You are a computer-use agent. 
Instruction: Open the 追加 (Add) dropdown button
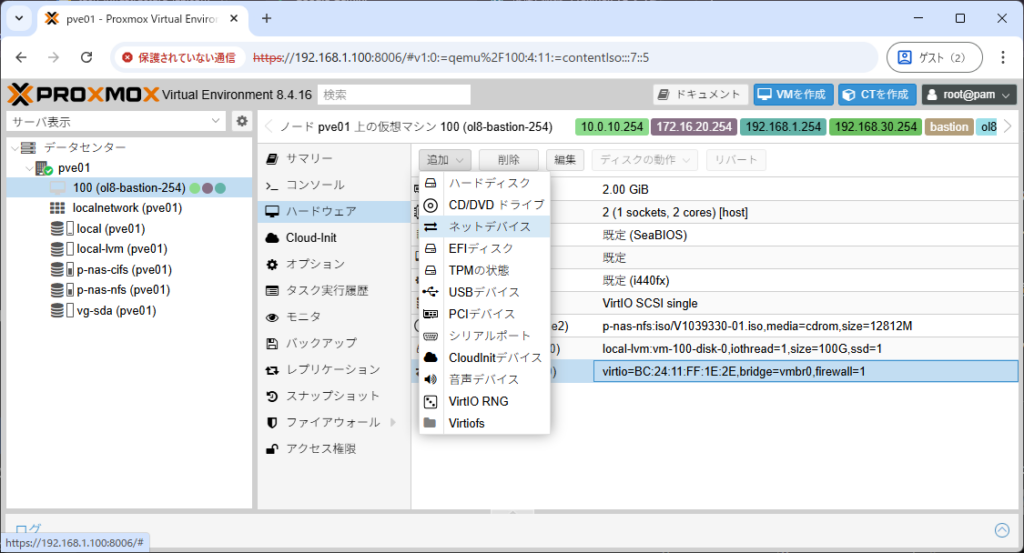click(445, 160)
